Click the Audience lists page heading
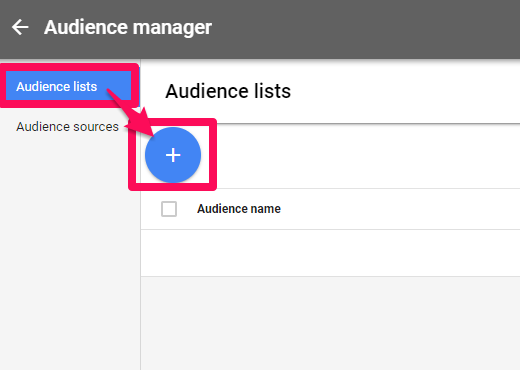 click(x=228, y=91)
